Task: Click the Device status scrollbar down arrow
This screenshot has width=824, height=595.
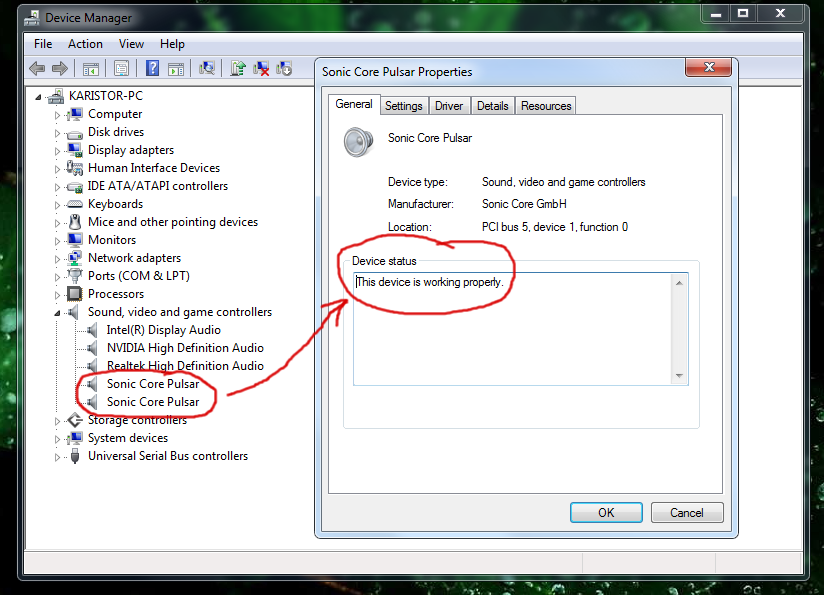Action: tap(679, 375)
